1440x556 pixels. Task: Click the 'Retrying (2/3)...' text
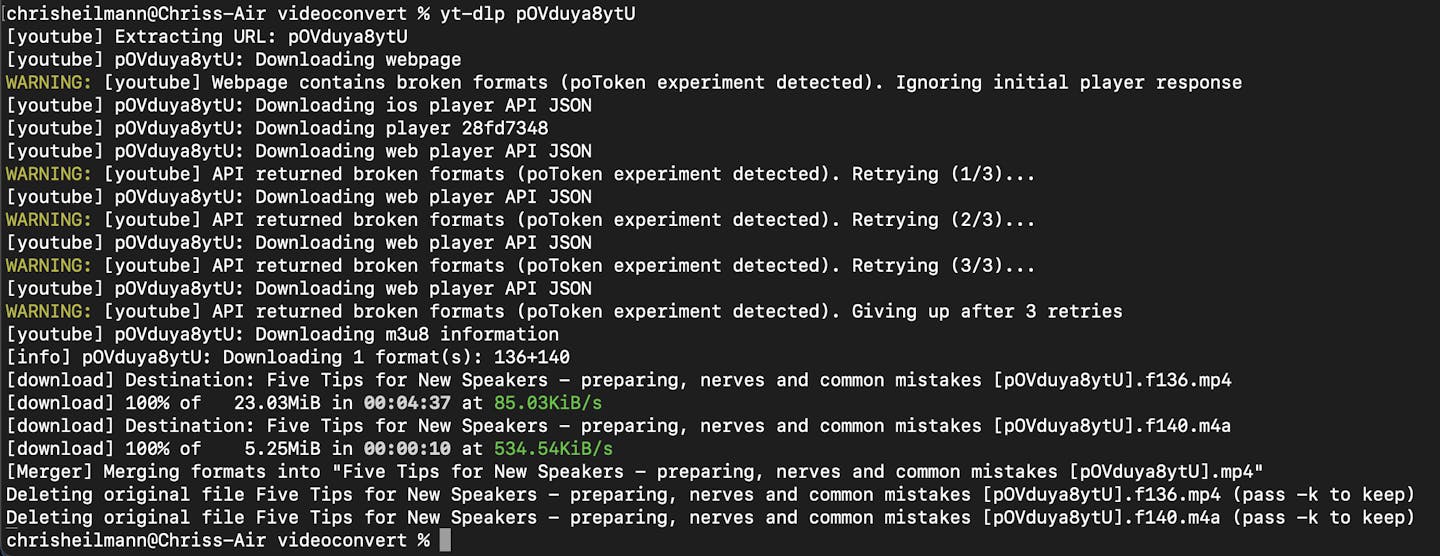tap(943, 220)
